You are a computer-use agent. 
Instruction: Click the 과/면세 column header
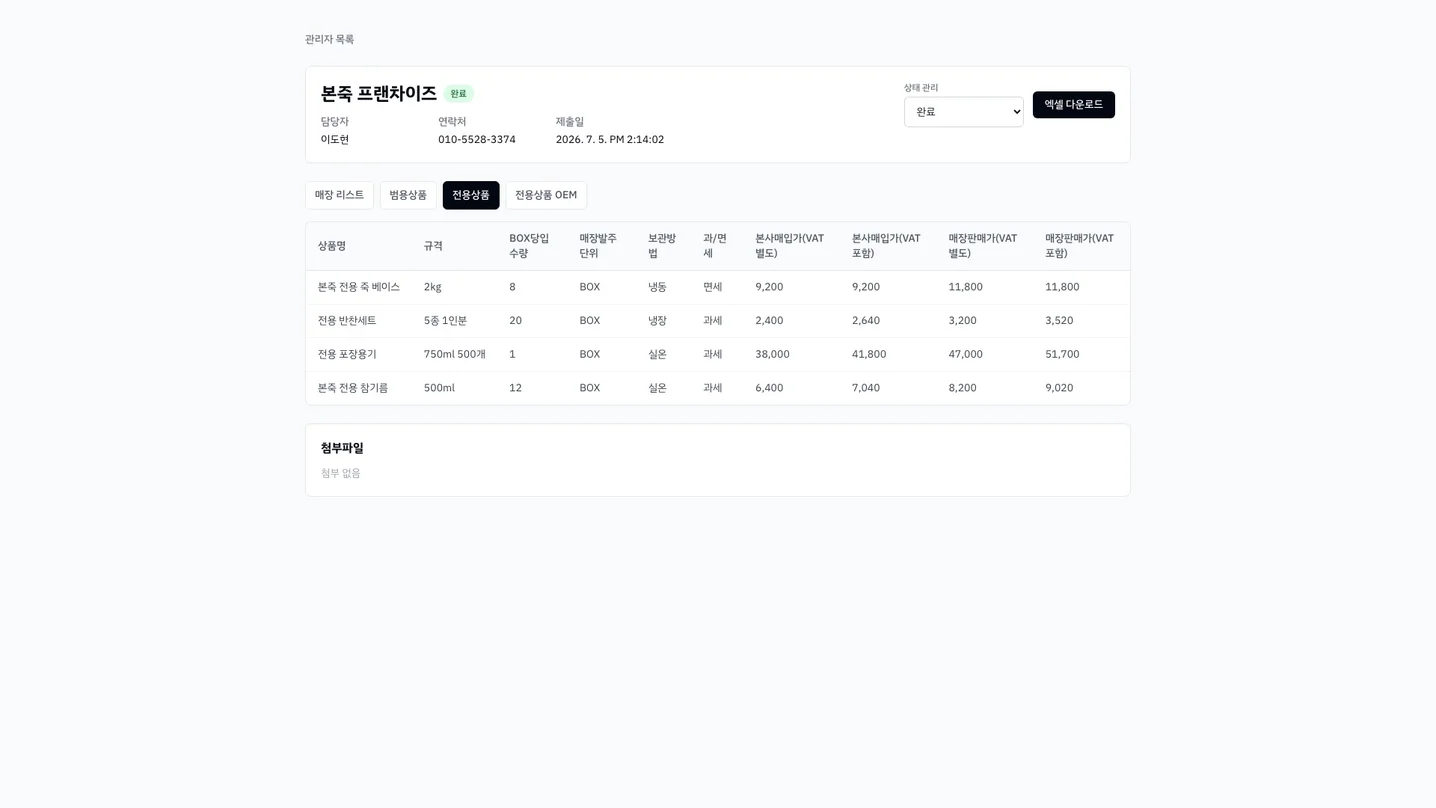point(715,246)
